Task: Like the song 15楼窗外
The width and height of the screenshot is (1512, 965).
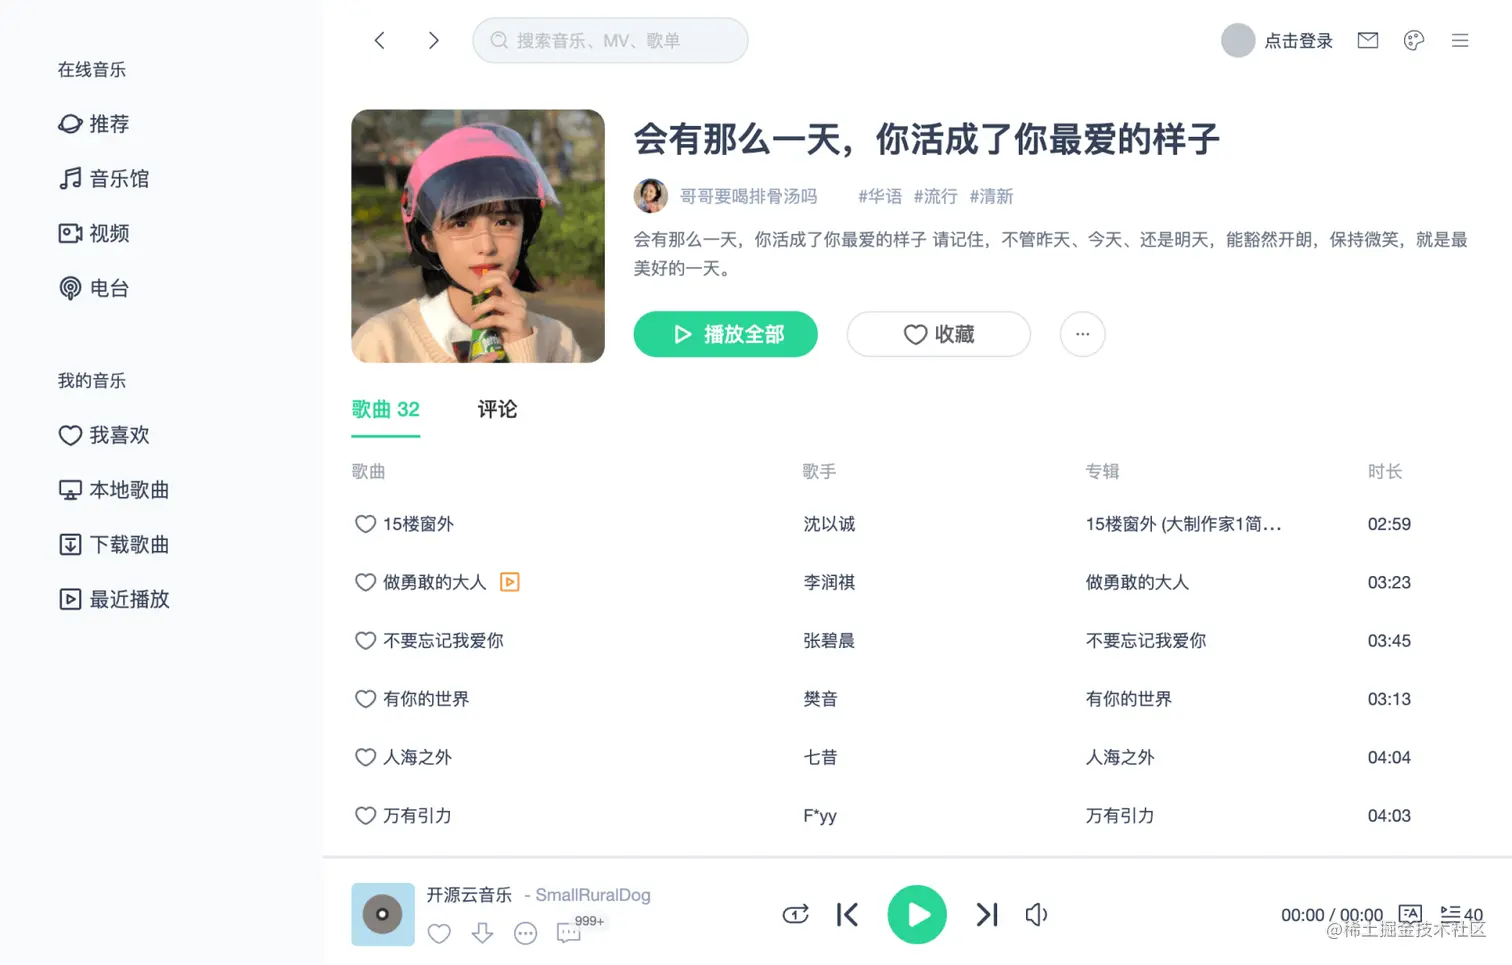Action: (365, 524)
